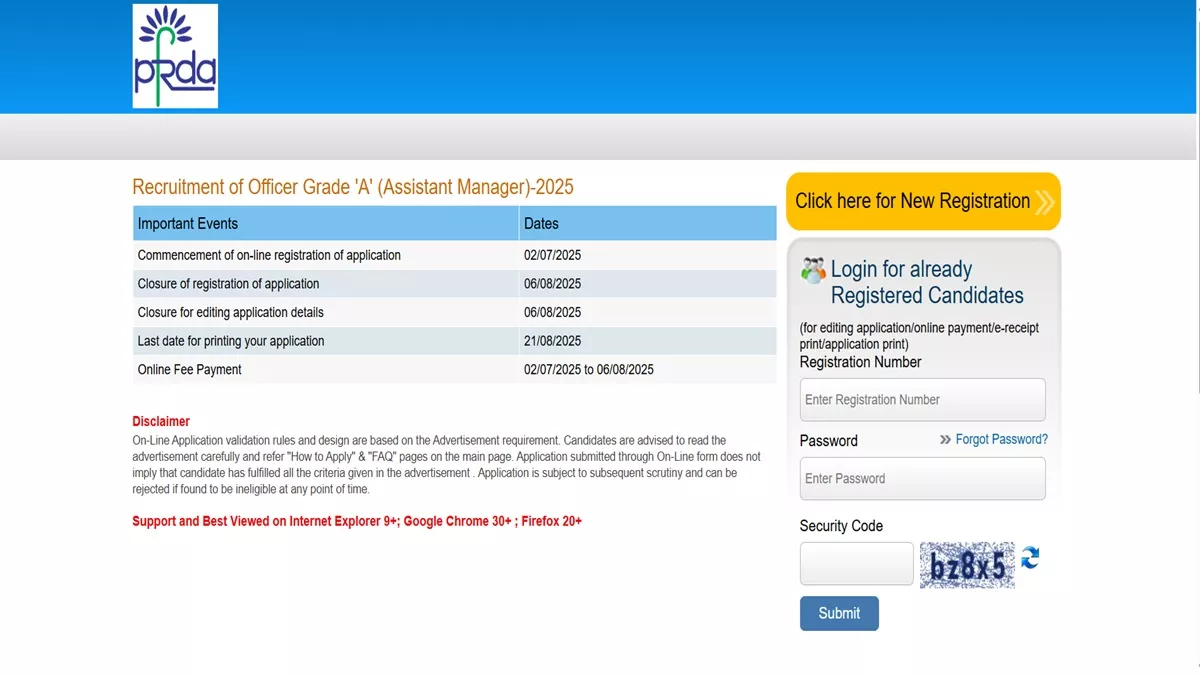The width and height of the screenshot is (1200, 675).
Task: Click the Security Code text box
Action: point(857,564)
